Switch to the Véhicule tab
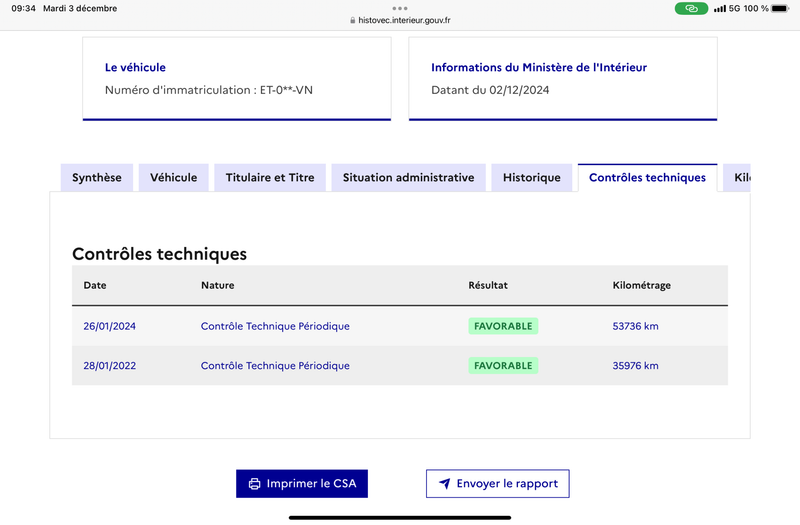The width and height of the screenshot is (800, 525). (x=173, y=178)
